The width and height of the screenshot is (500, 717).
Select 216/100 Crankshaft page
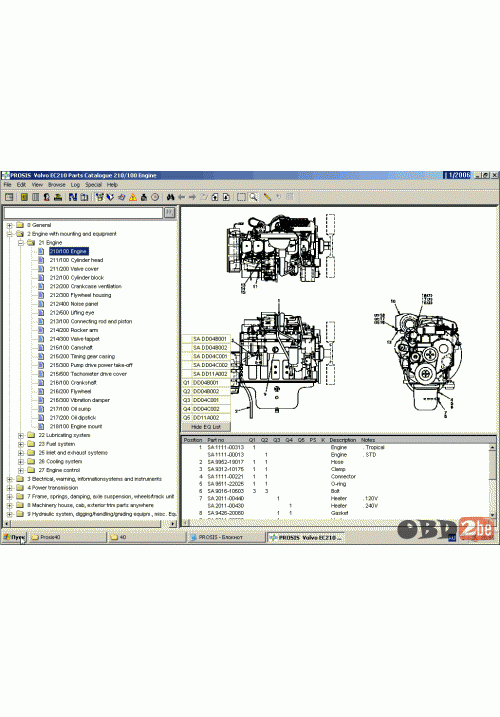pyautogui.click(x=73, y=383)
